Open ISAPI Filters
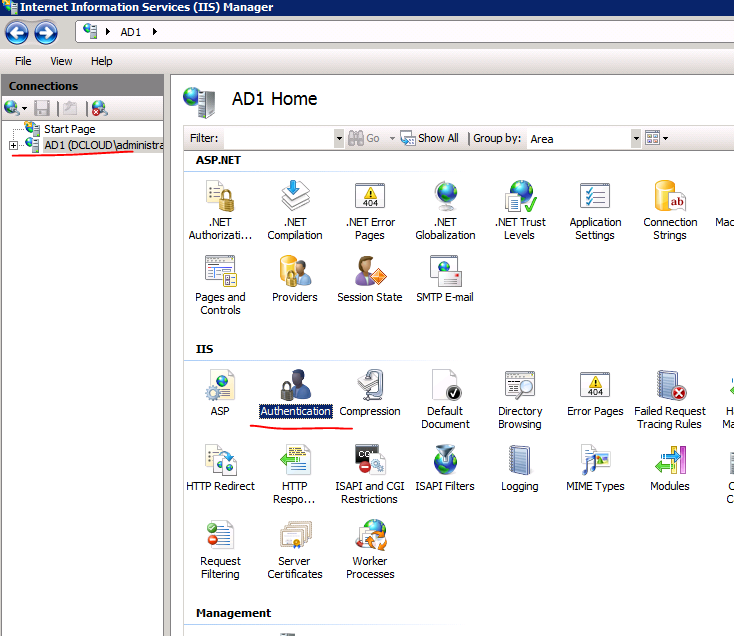The width and height of the screenshot is (734, 636). coord(445,468)
